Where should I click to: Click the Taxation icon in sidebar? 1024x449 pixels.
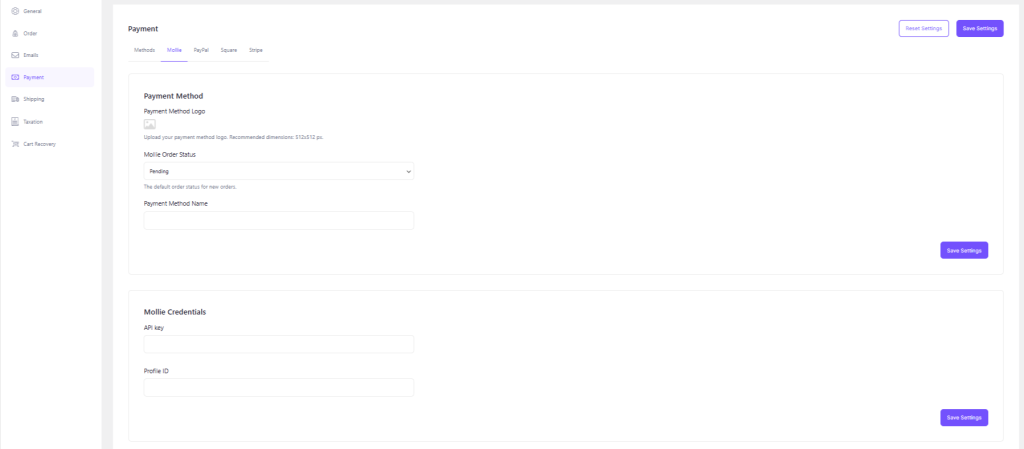tap(16, 121)
